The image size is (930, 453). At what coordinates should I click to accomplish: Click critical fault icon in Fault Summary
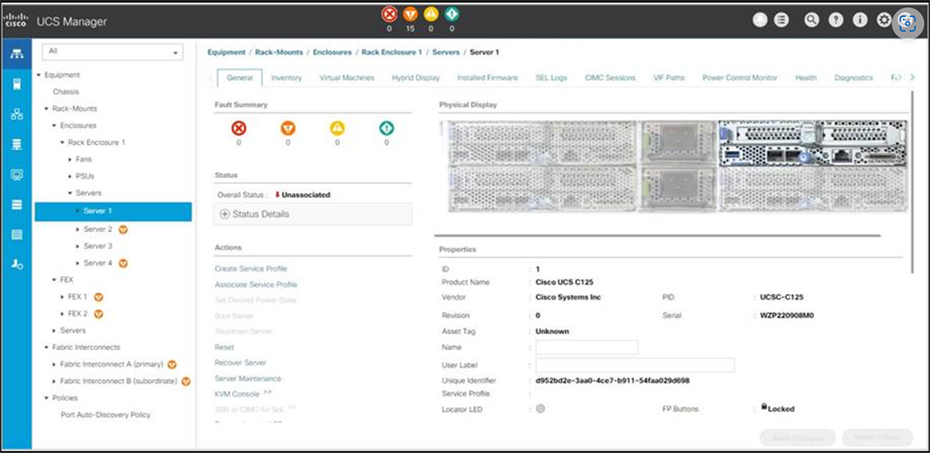click(x=238, y=128)
